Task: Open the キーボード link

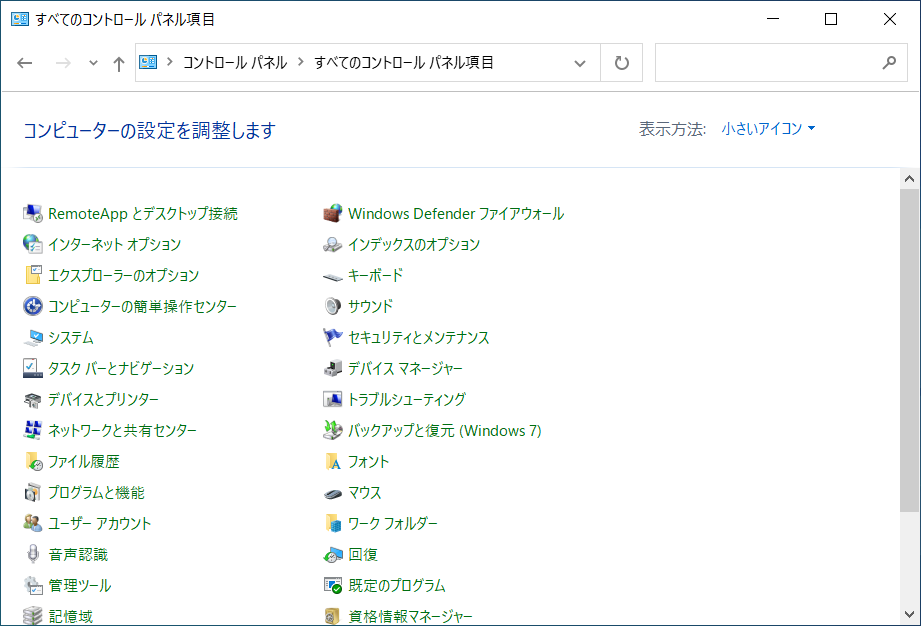Action: pyautogui.click(x=376, y=275)
